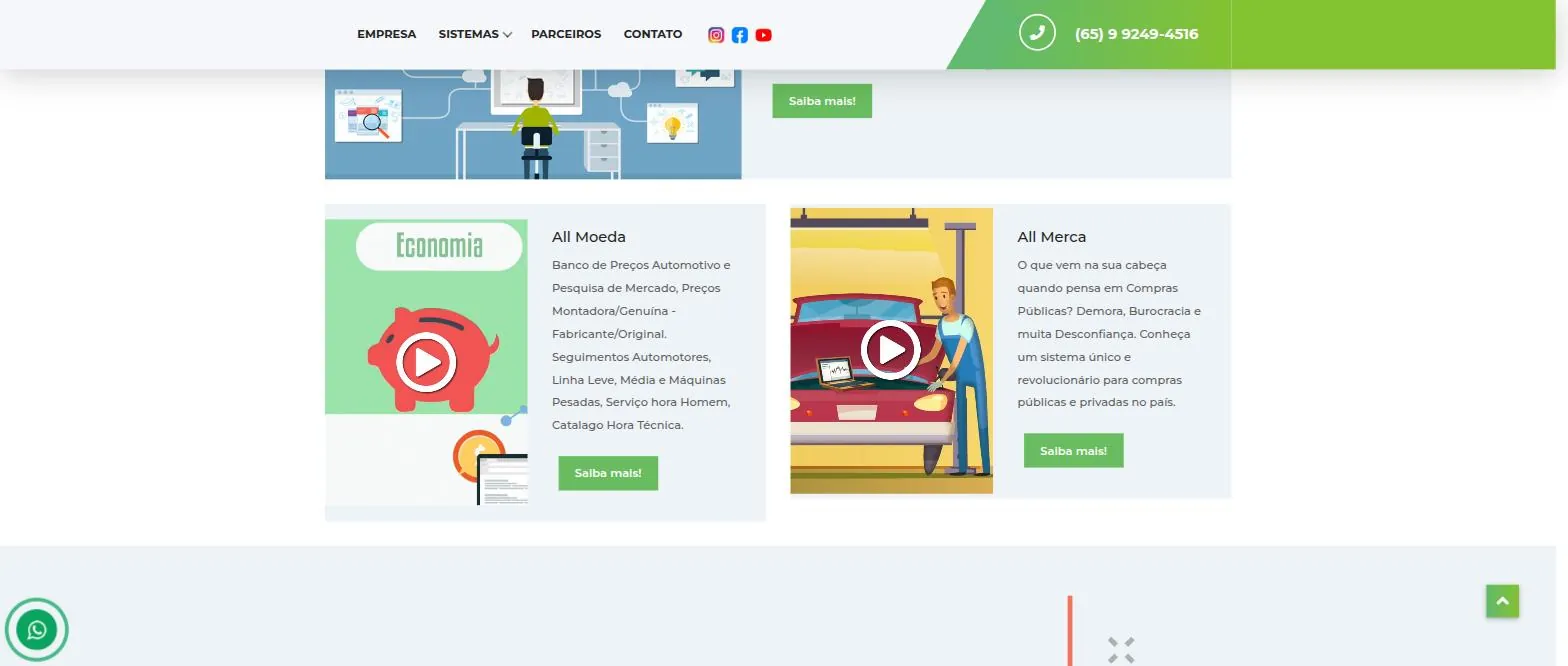Open the Economia piggy bank thumbnail
Image resolution: width=1568 pixels, height=666 pixels.
pos(426,362)
